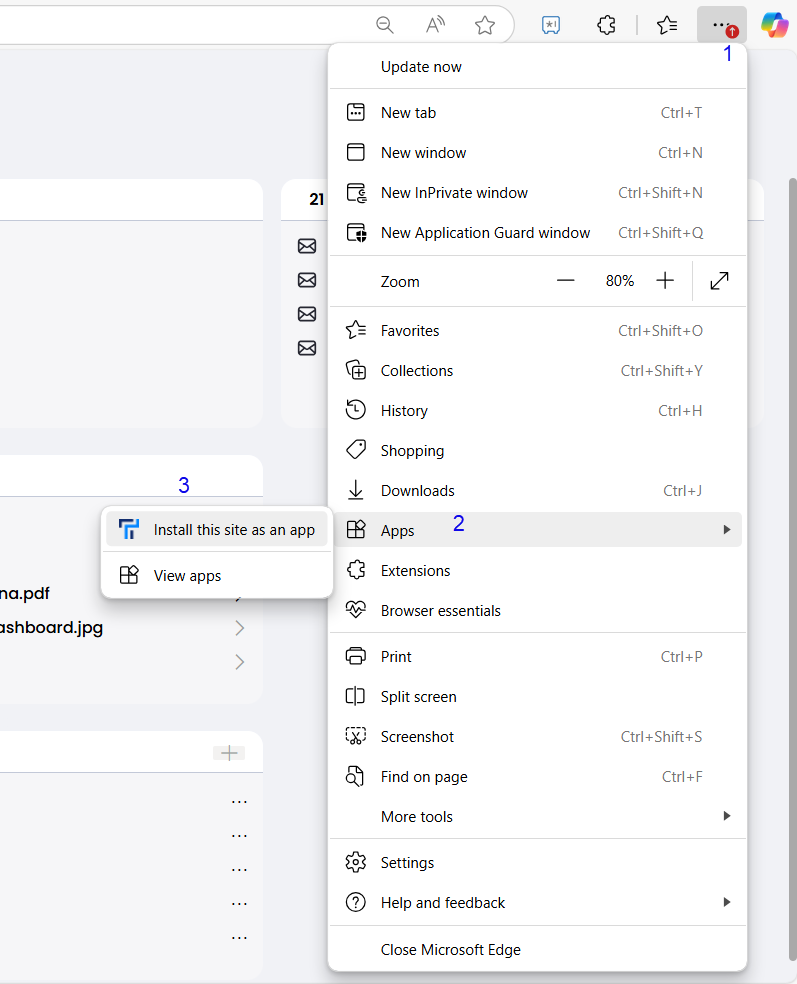Click the first envelope mail icon
The image size is (797, 984).
[x=307, y=246]
